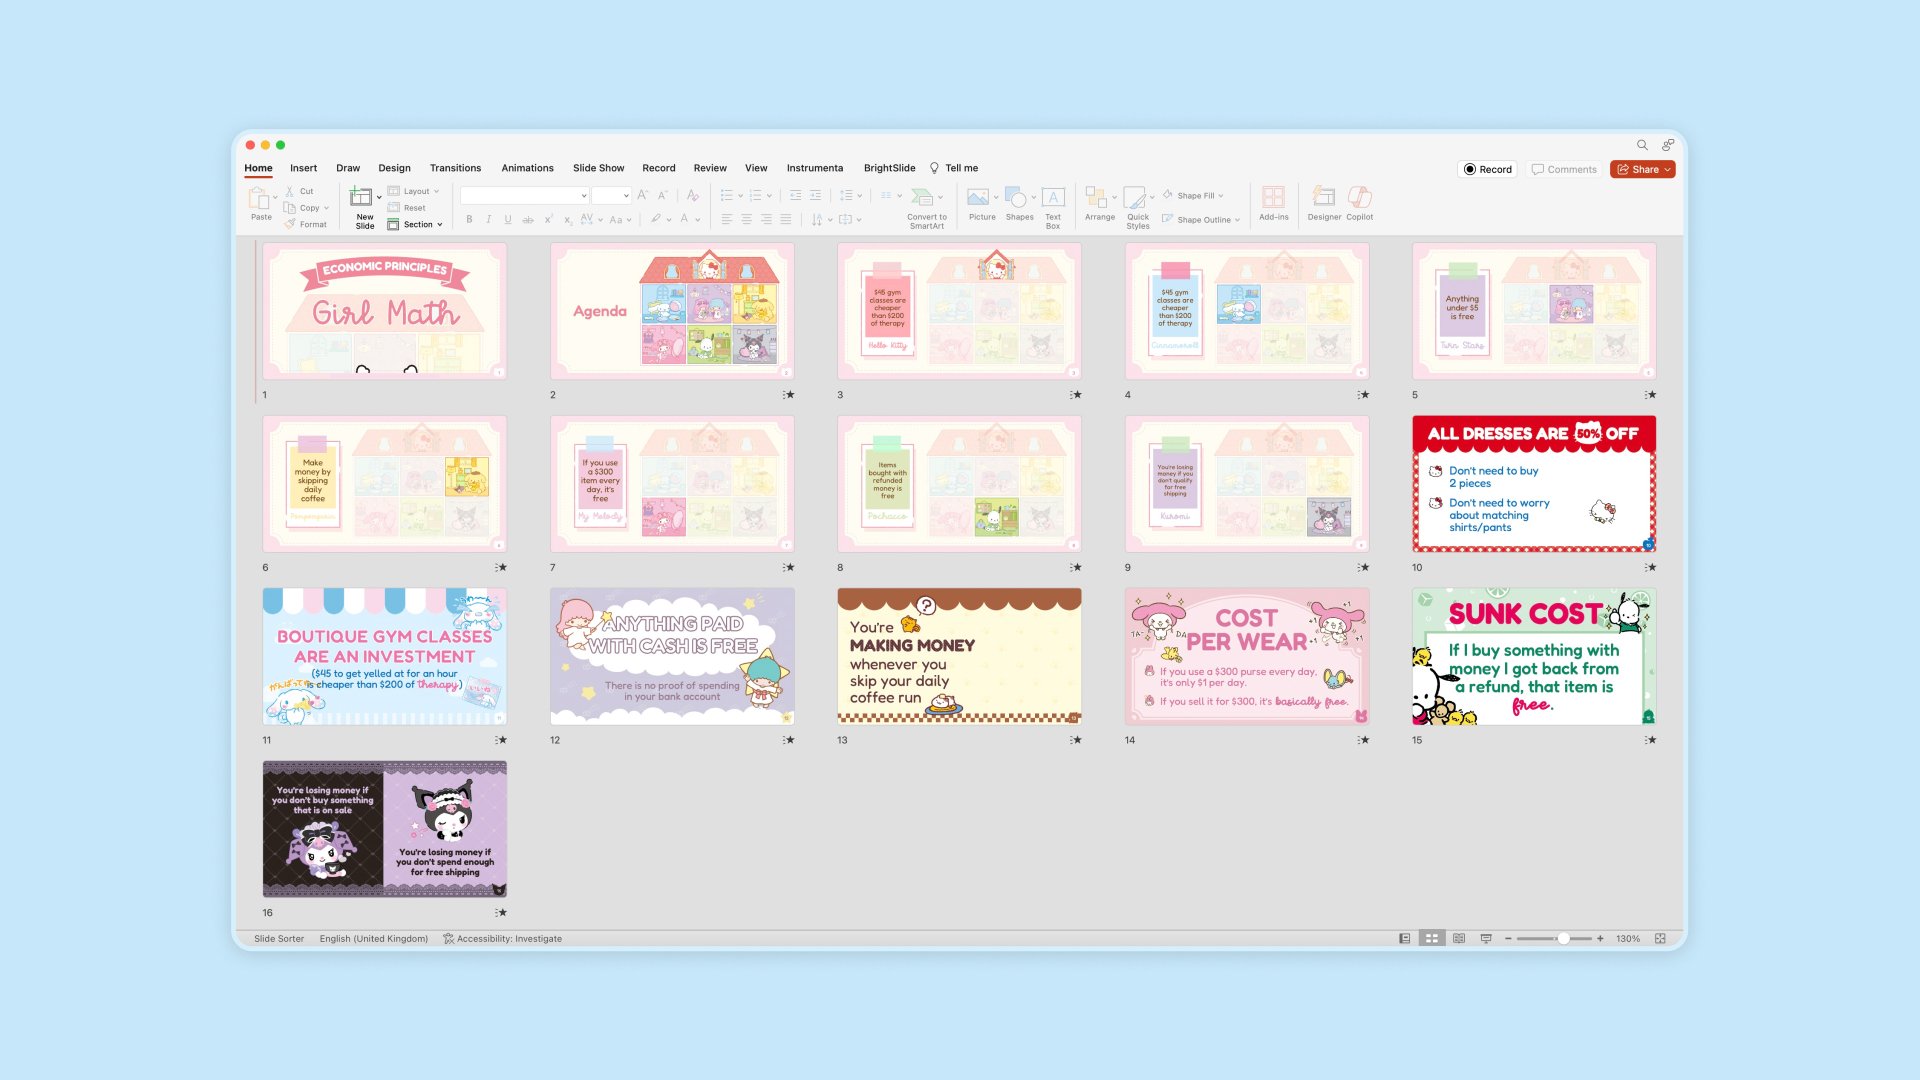This screenshot has height=1080, width=1920.
Task: Click the Add-ins icon
Action: [1273, 197]
